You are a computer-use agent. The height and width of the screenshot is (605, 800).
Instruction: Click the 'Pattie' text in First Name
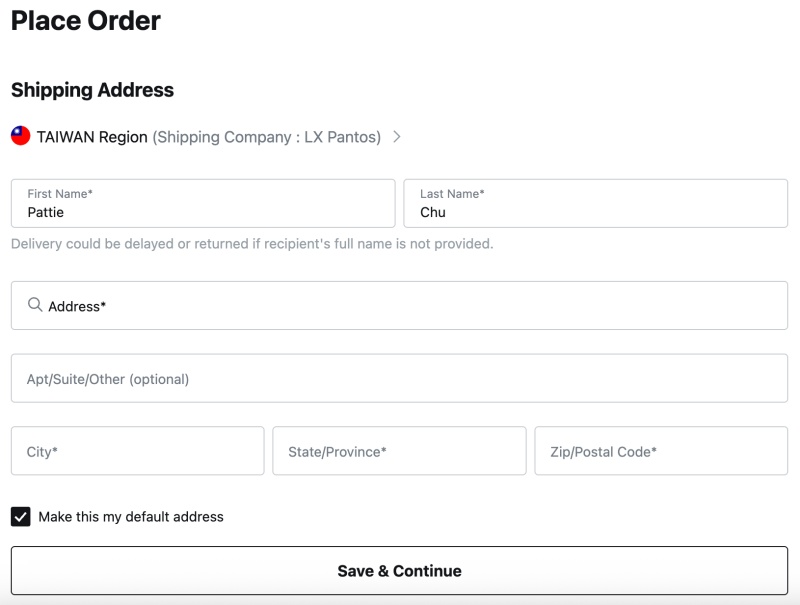[x=46, y=212]
